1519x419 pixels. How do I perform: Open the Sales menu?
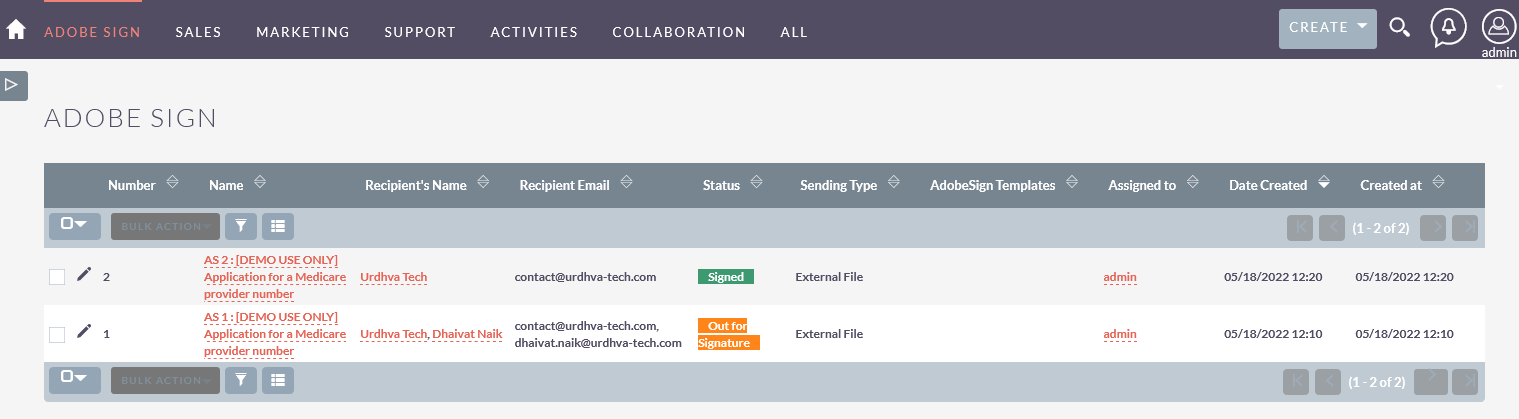[x=198, y=32]
